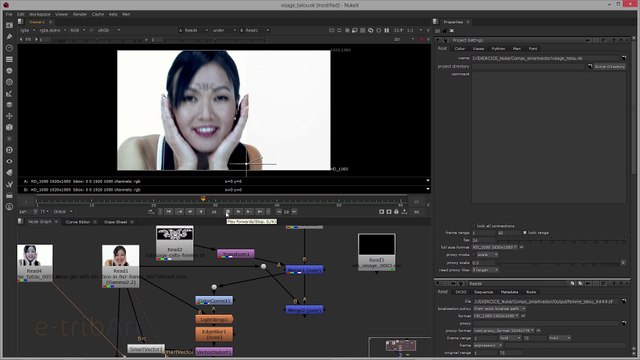Open the Sequence tab of Read node properties

click(x=484, y=292)
